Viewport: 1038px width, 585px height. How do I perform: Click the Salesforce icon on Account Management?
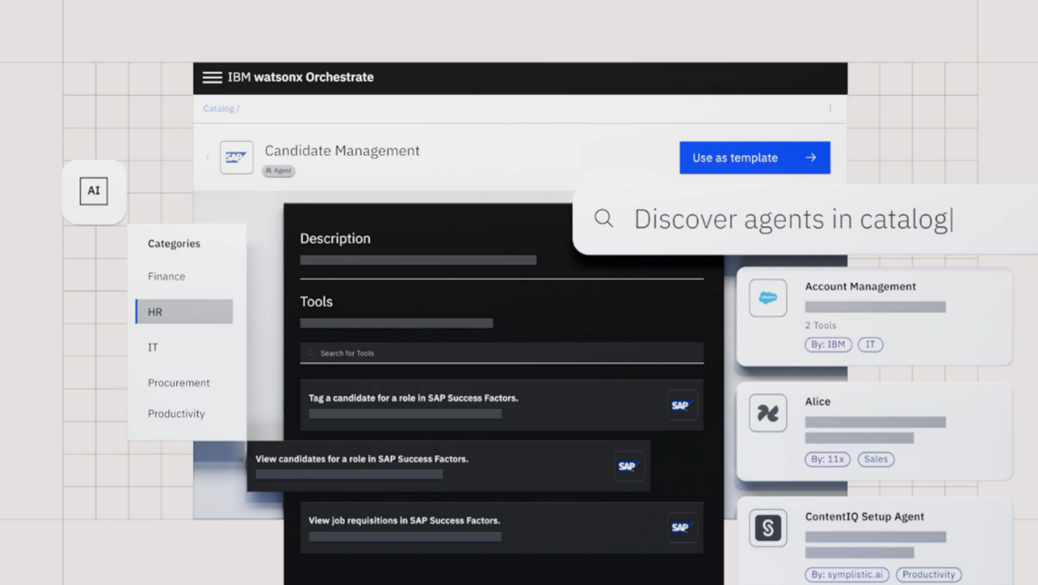[768, 298]
